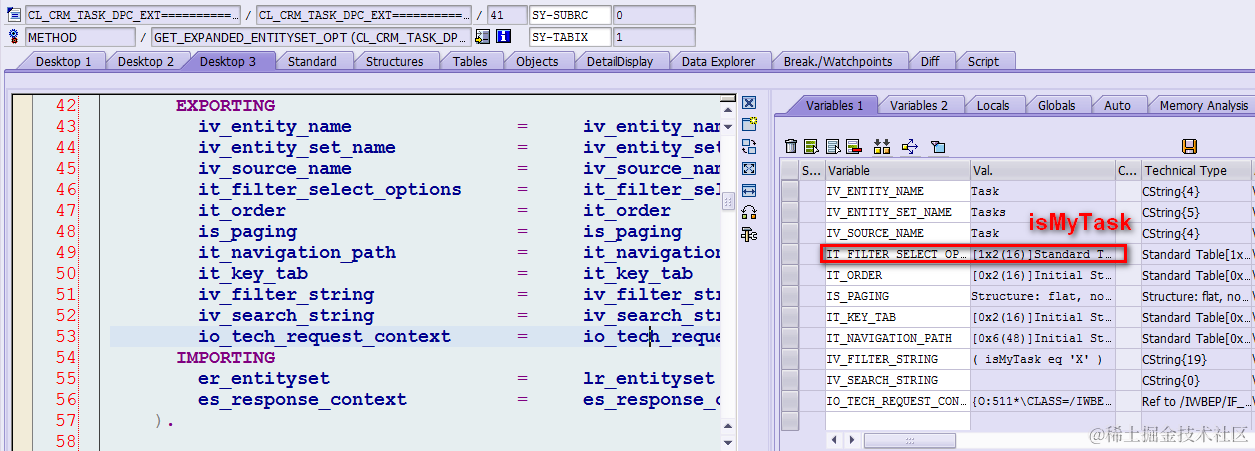This screenshot has width=1255, height=451.
Task: Click the icon left of the blue info icon
Action: click(482, 37)
